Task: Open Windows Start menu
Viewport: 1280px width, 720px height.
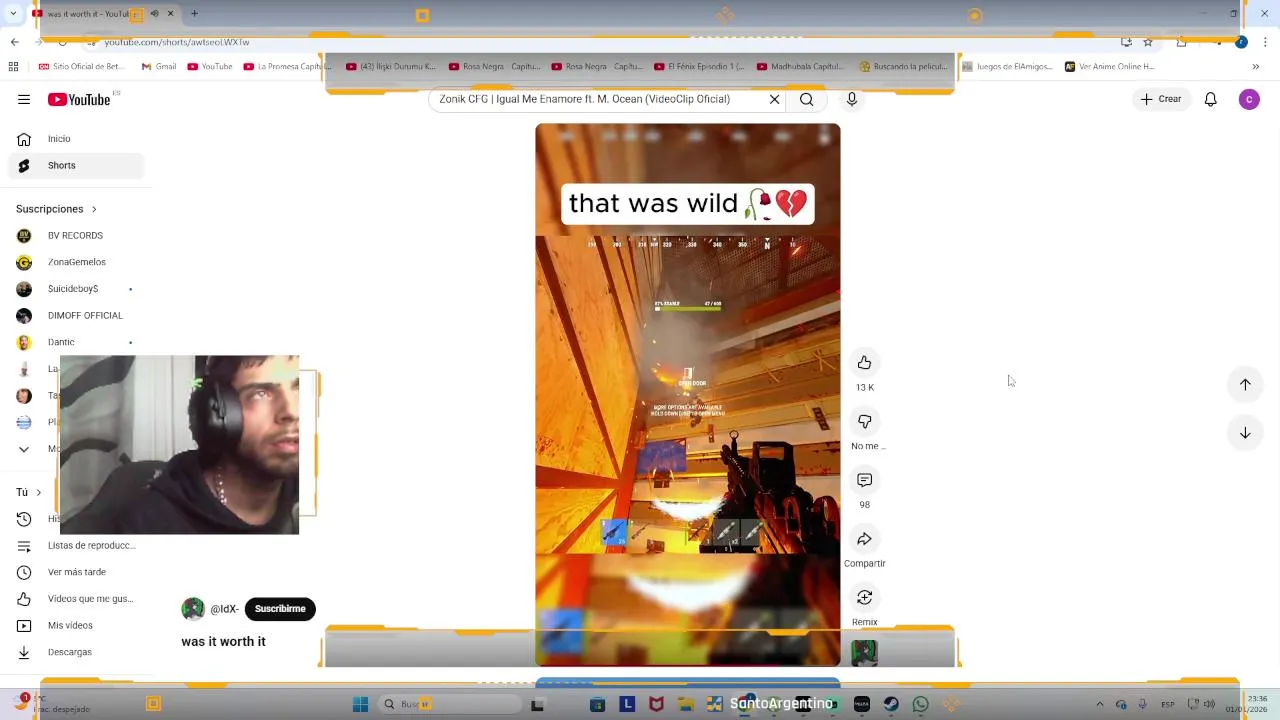Action: coord(360,704)
